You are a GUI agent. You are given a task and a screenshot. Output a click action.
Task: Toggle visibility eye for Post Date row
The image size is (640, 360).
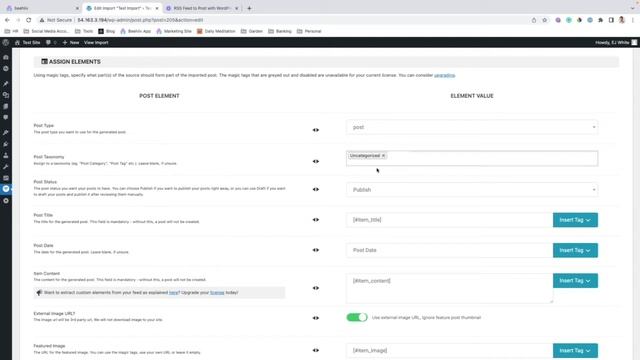(316, 250)
